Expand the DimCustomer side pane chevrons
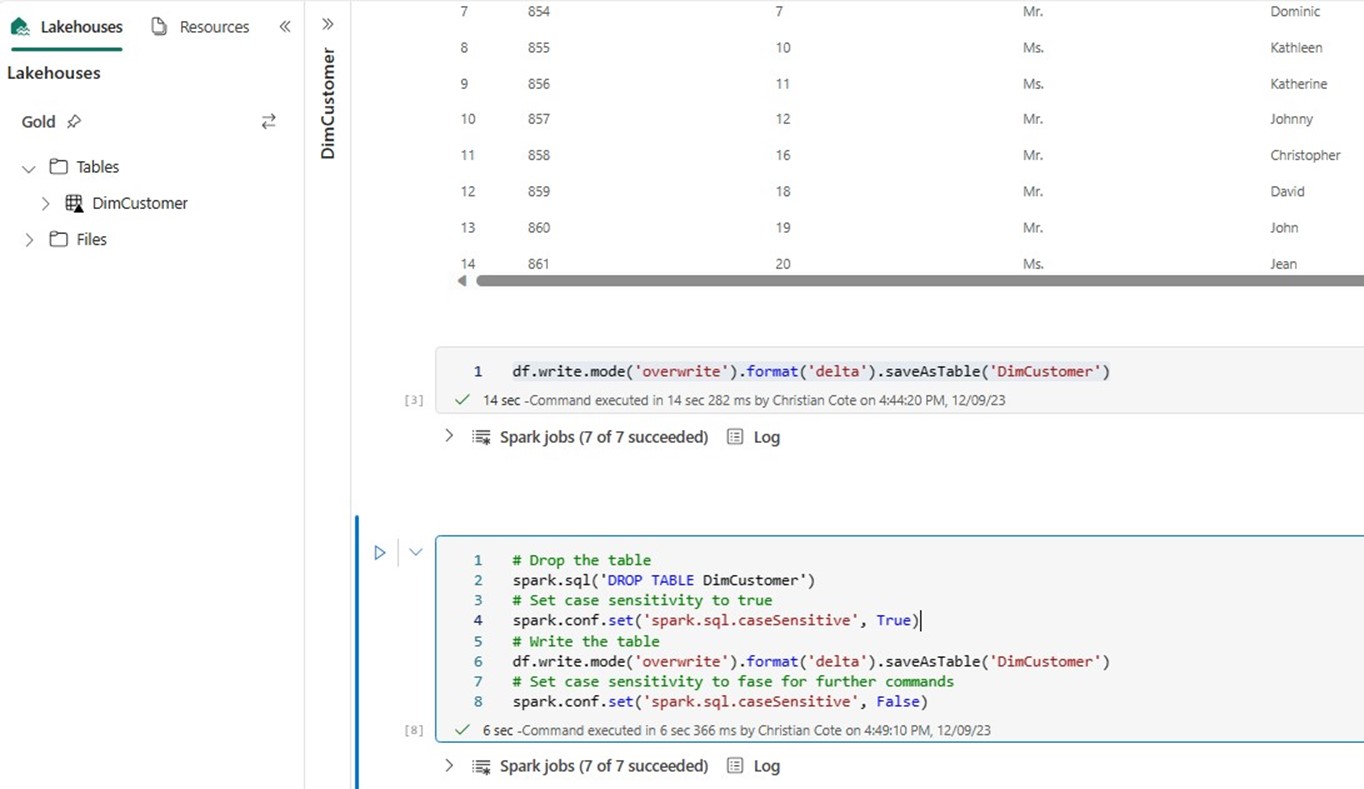Viewport: 1364px width, 789px height. [x=328, y=24]
